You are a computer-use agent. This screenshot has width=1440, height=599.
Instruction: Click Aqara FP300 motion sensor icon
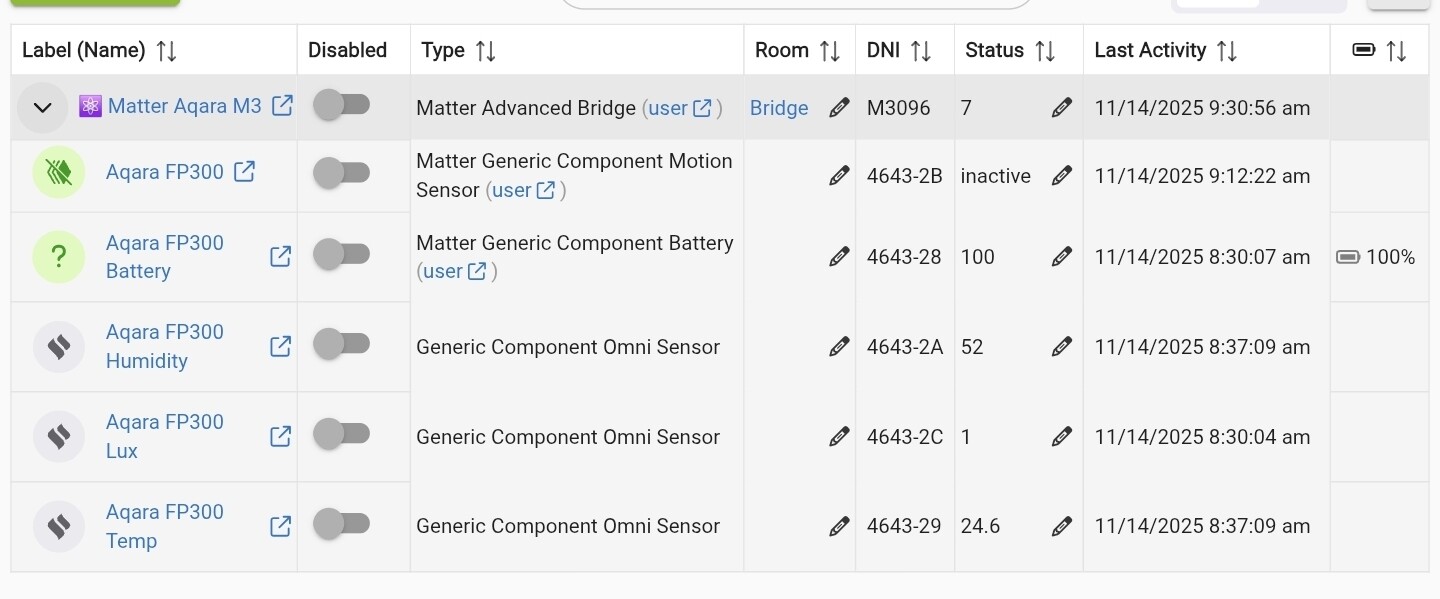point(59,173)
